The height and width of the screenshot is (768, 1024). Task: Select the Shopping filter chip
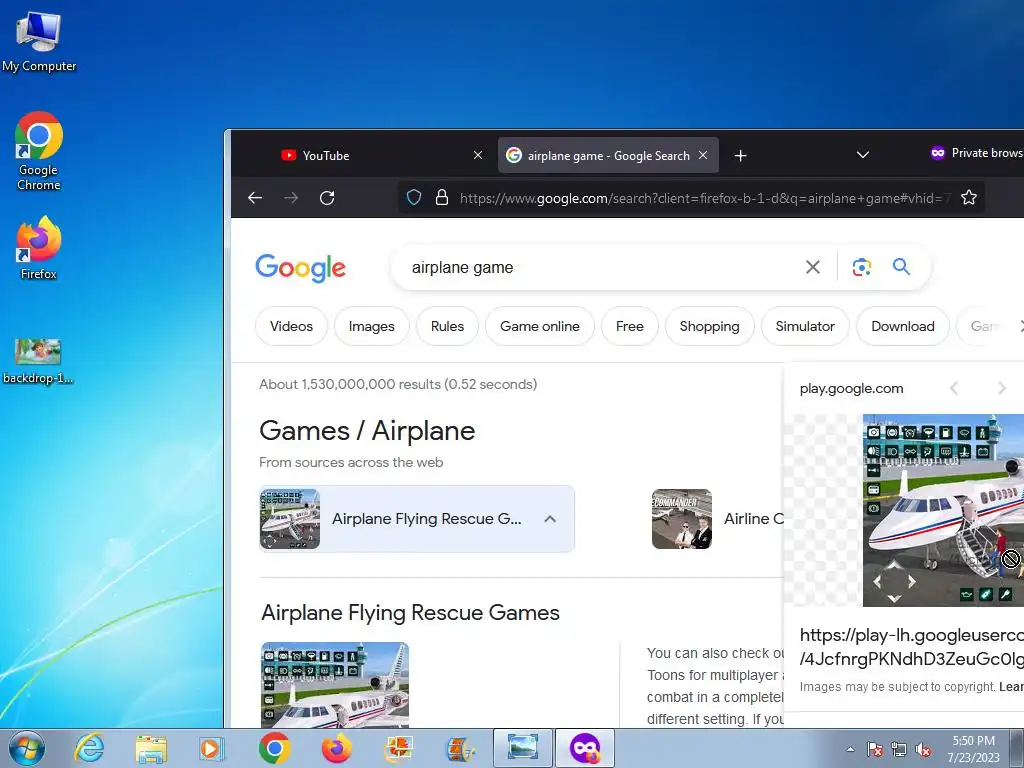(x=709, y=326)
